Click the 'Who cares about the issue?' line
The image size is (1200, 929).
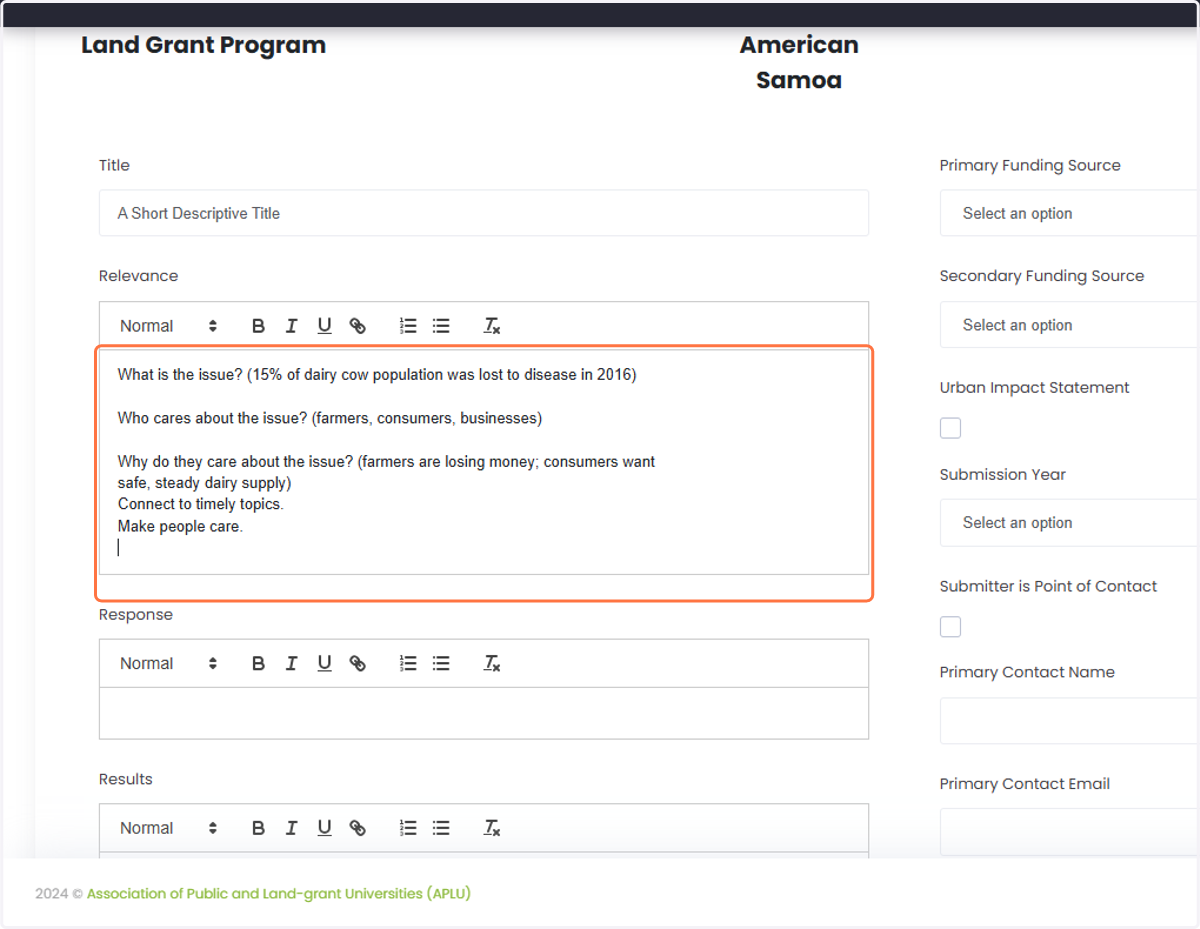[330, 418]
